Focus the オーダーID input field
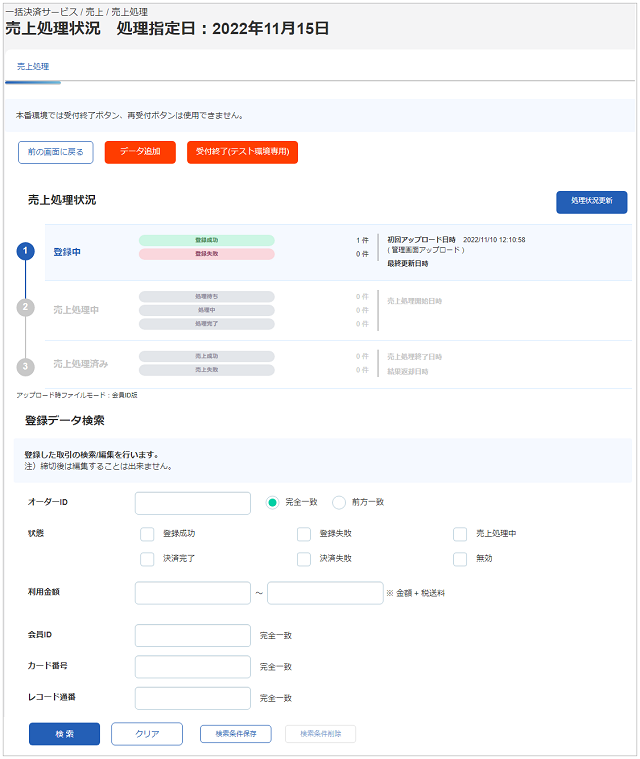The image size is (640, 759). (x=193, y=503)
